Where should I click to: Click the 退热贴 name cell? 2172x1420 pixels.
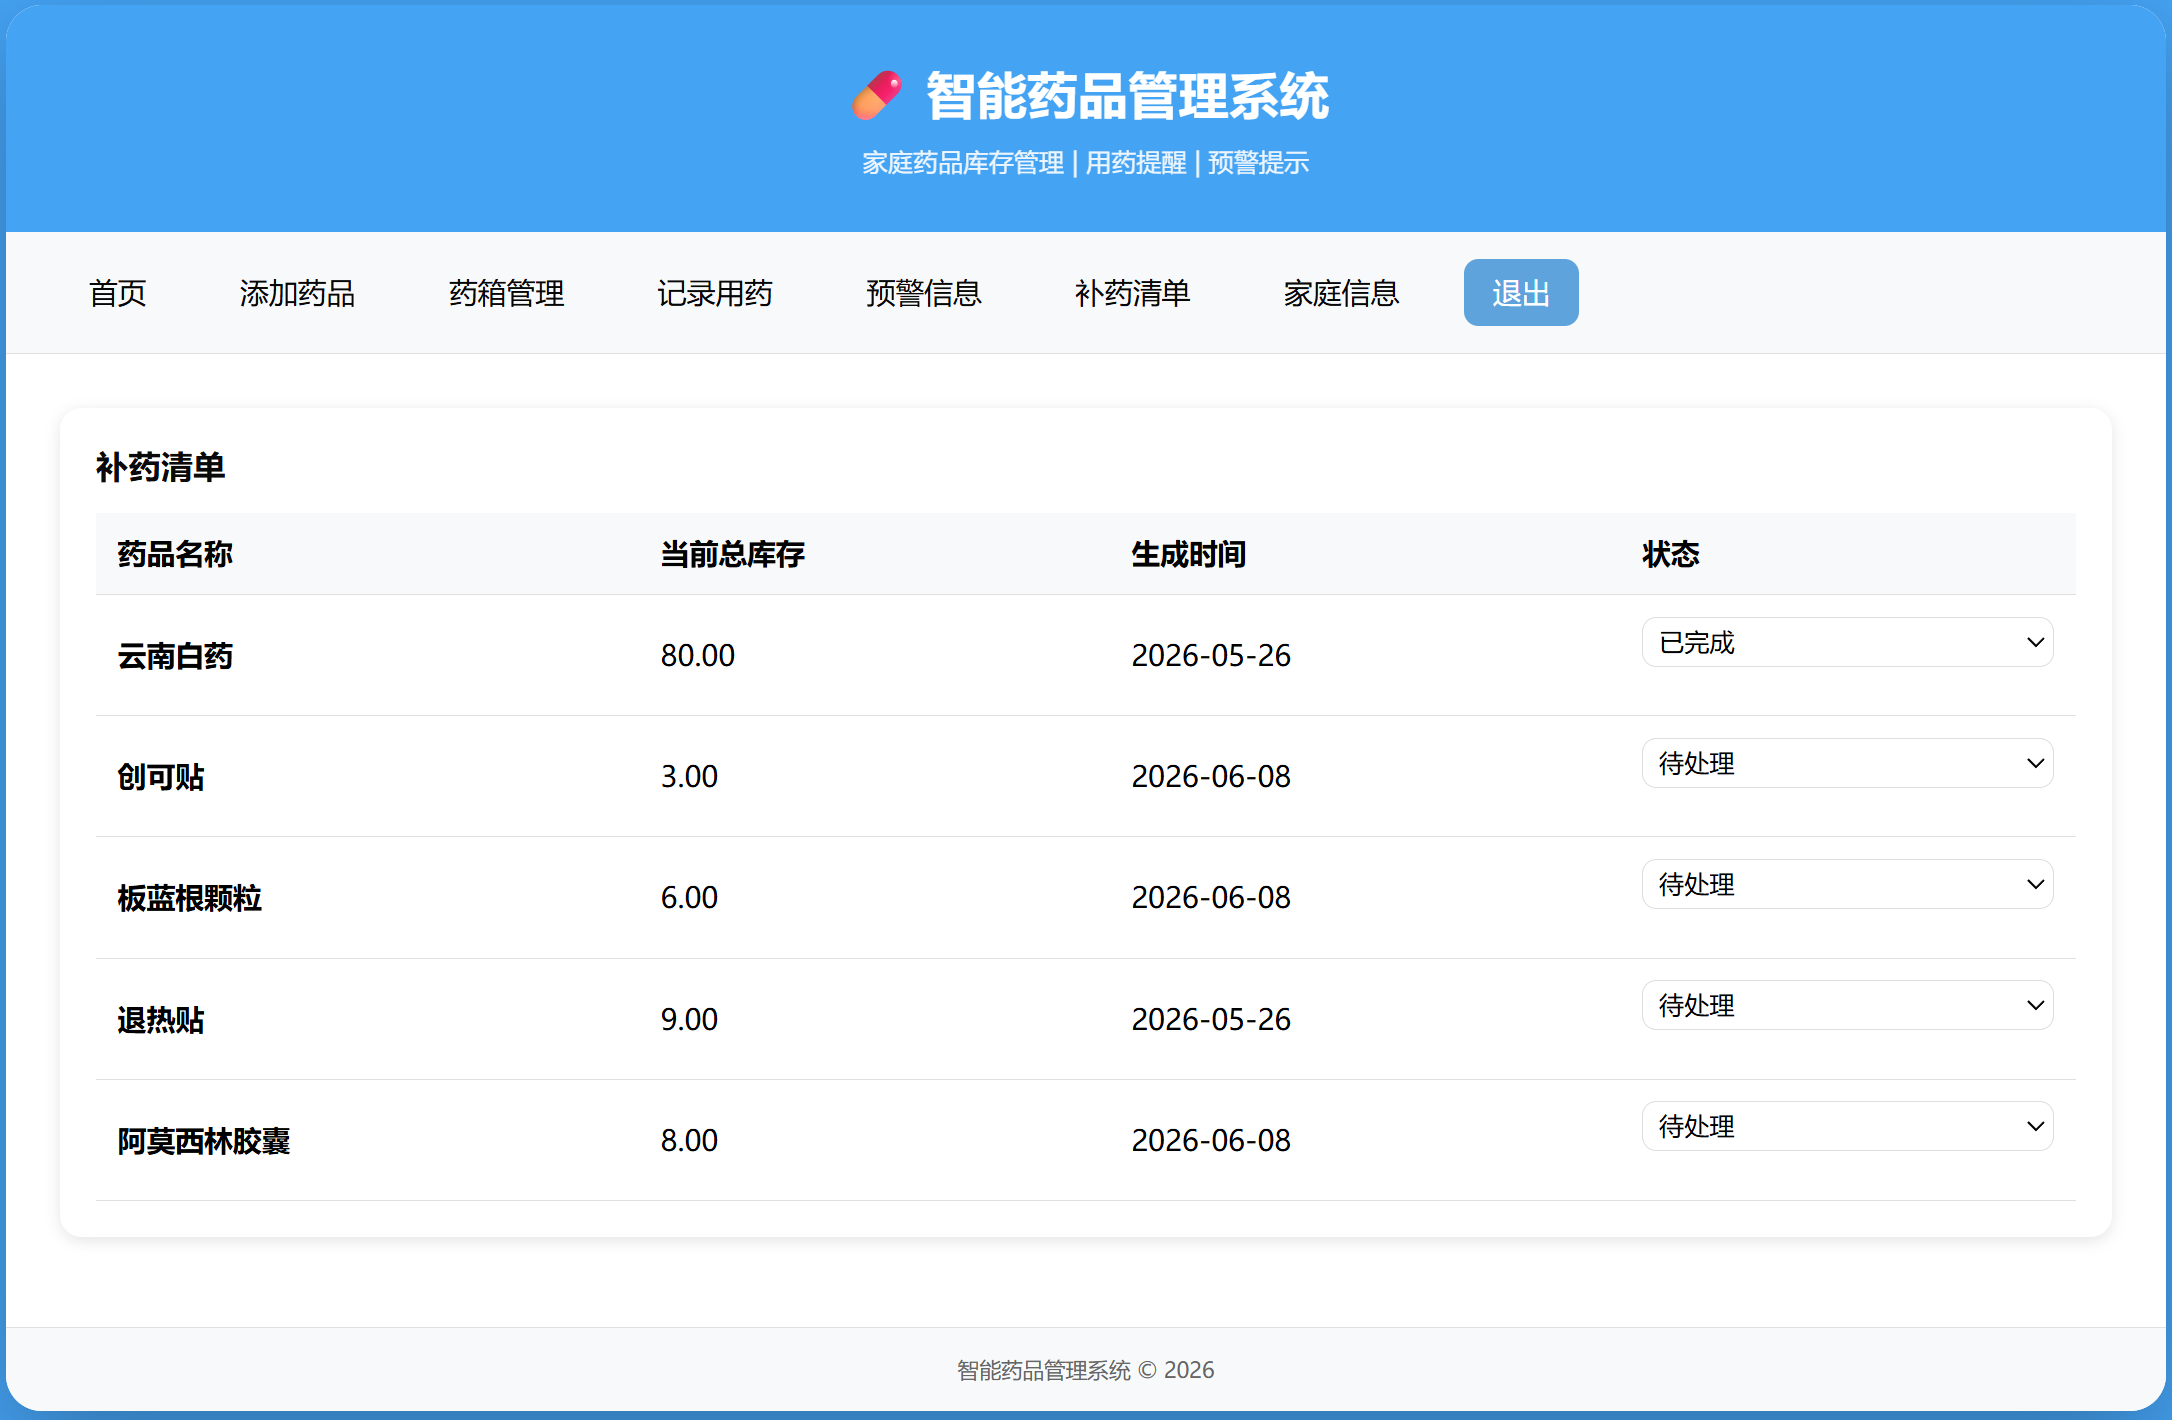click(161, 1020)
